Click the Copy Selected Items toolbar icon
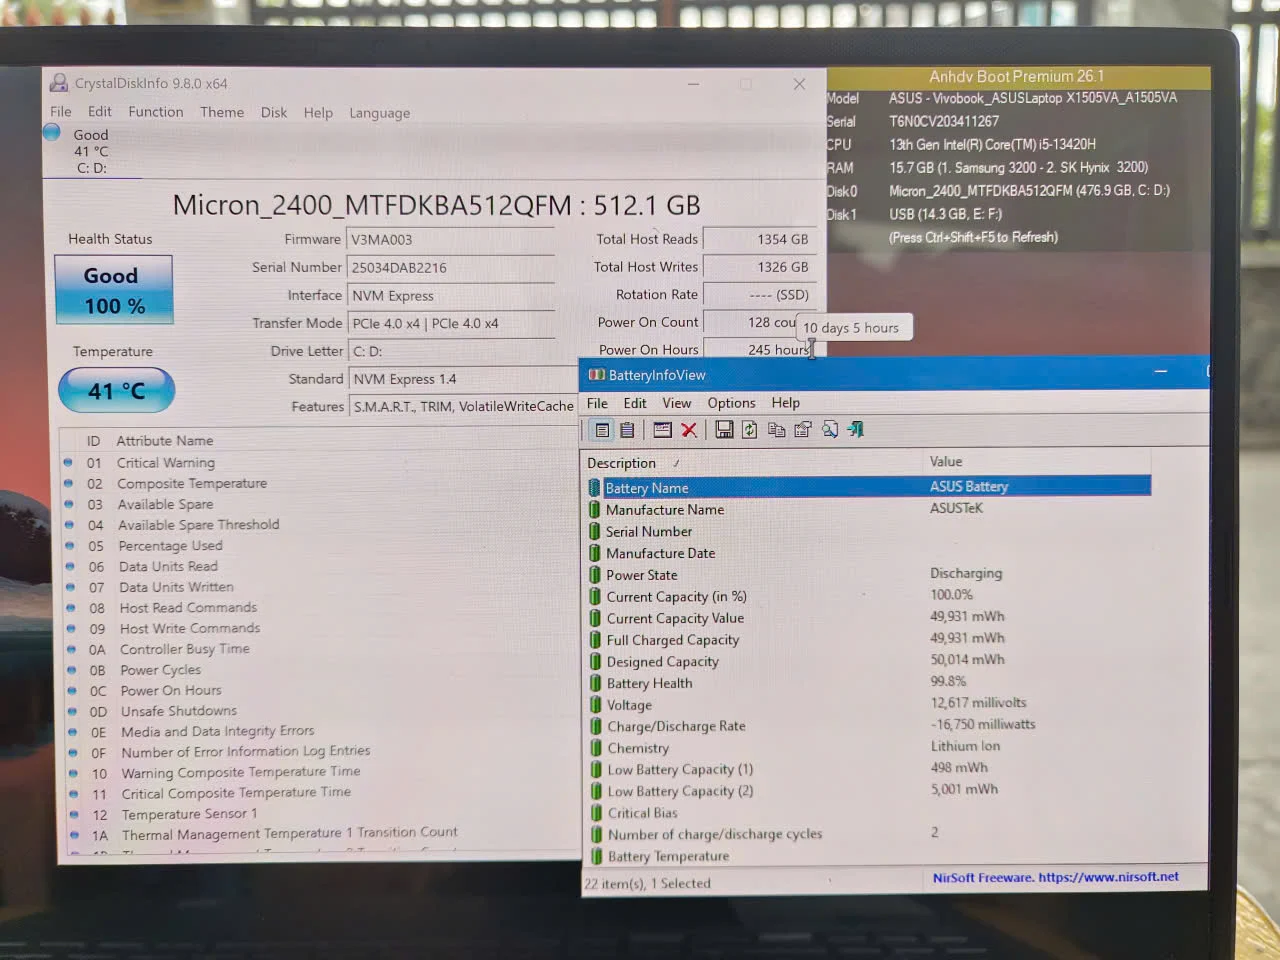 point(776,430)
